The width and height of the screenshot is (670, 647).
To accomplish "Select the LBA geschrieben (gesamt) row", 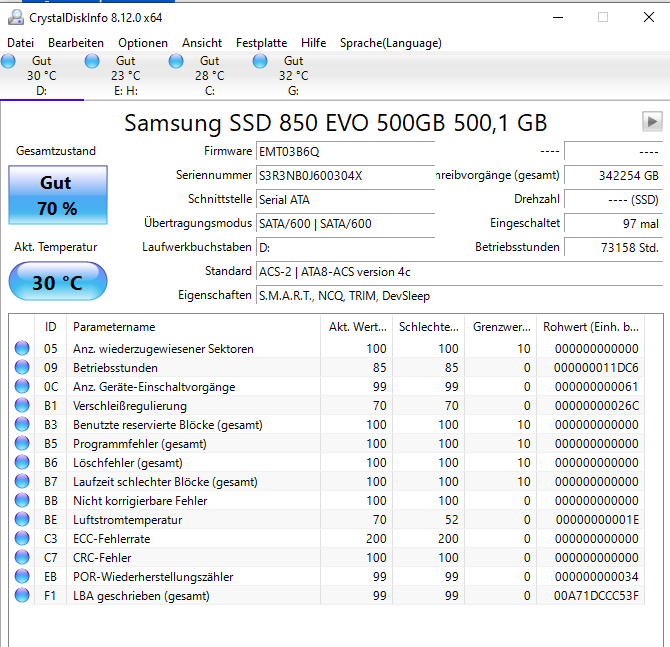I will (x=327, y=596).
